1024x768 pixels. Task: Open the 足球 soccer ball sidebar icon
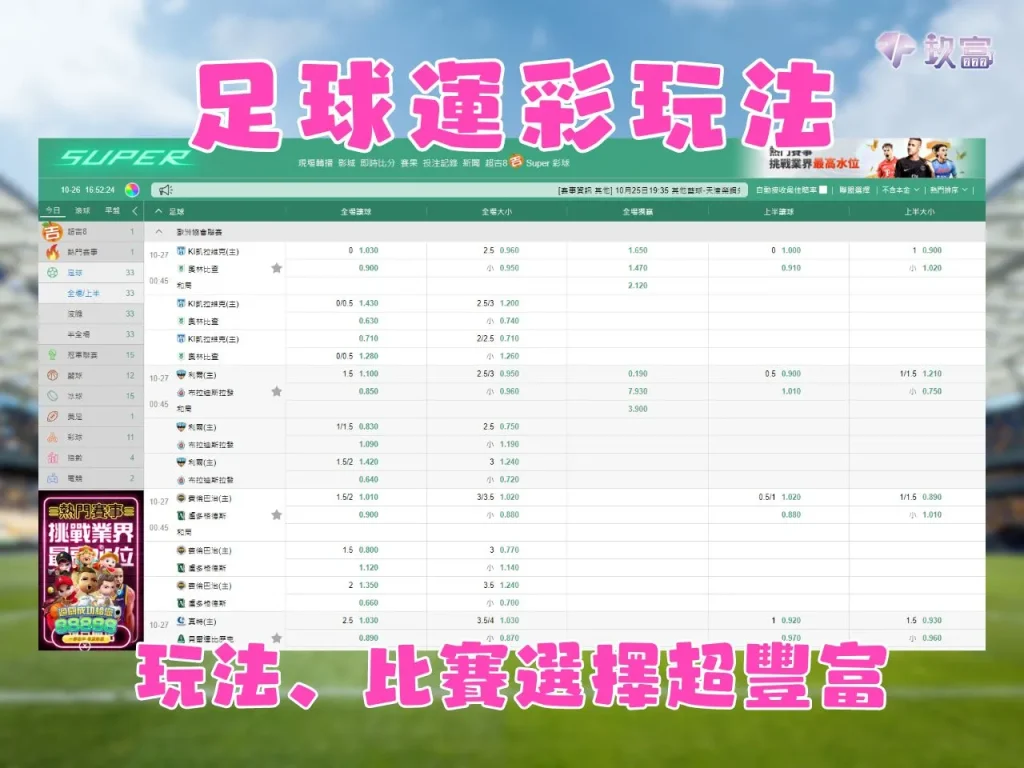click(51, 272)
